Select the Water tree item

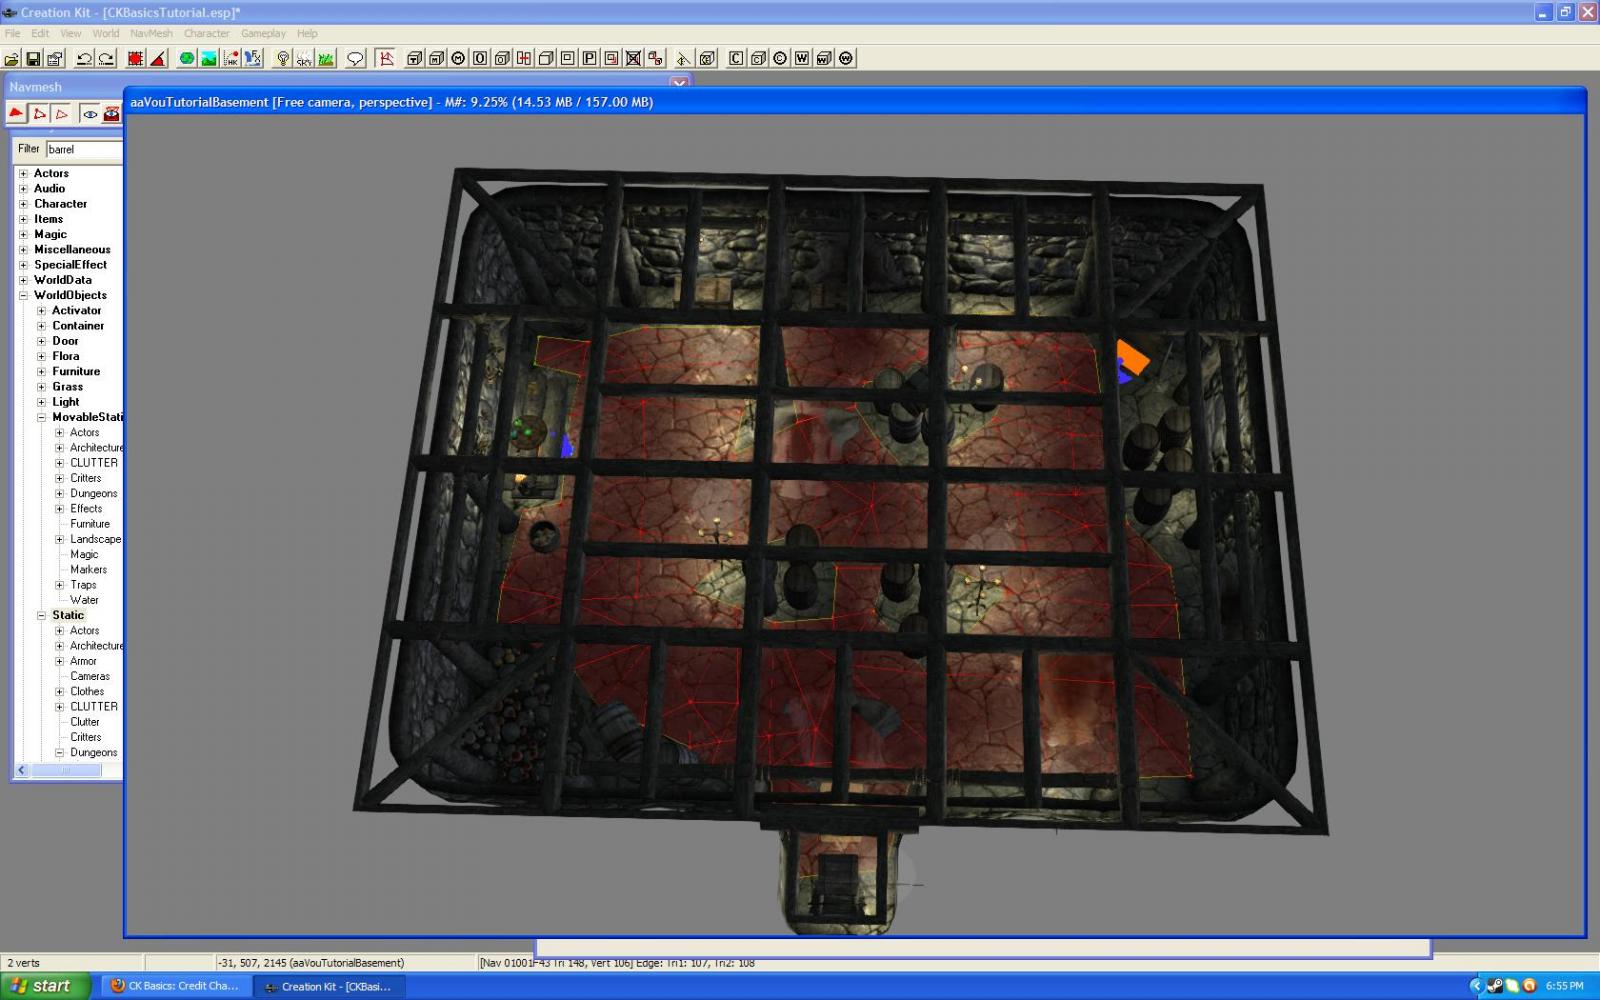84,600
